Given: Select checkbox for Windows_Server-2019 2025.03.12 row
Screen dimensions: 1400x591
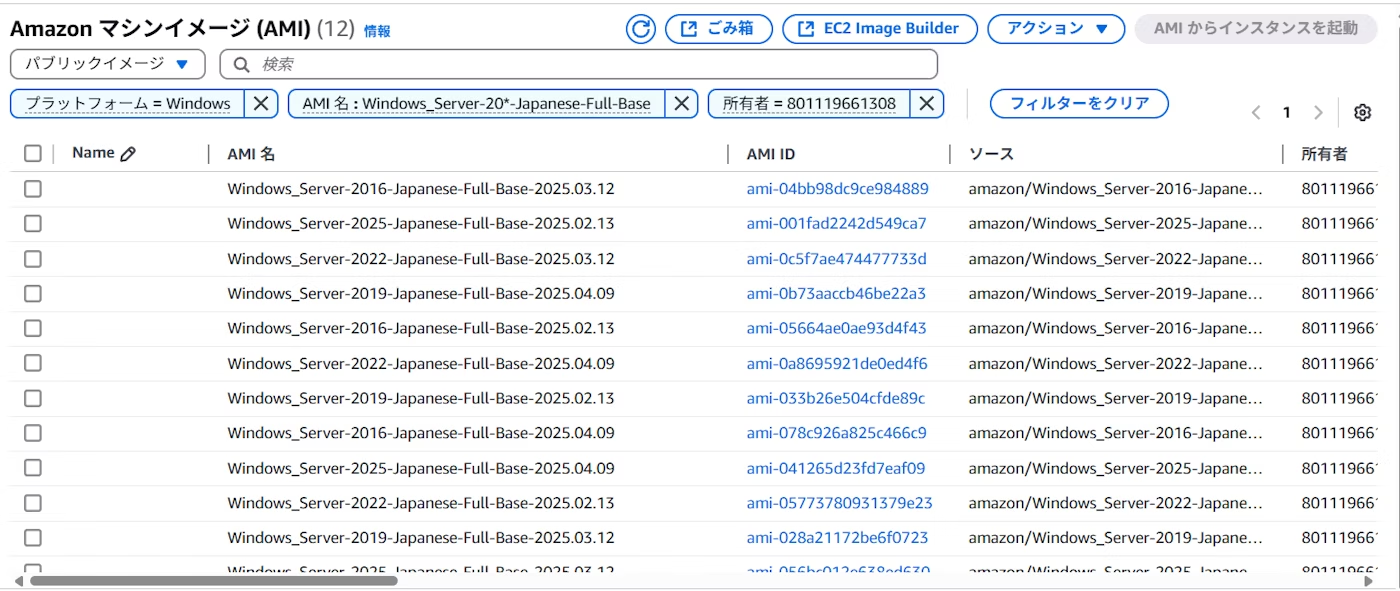Looking at the screenshot, I should 33,538.
